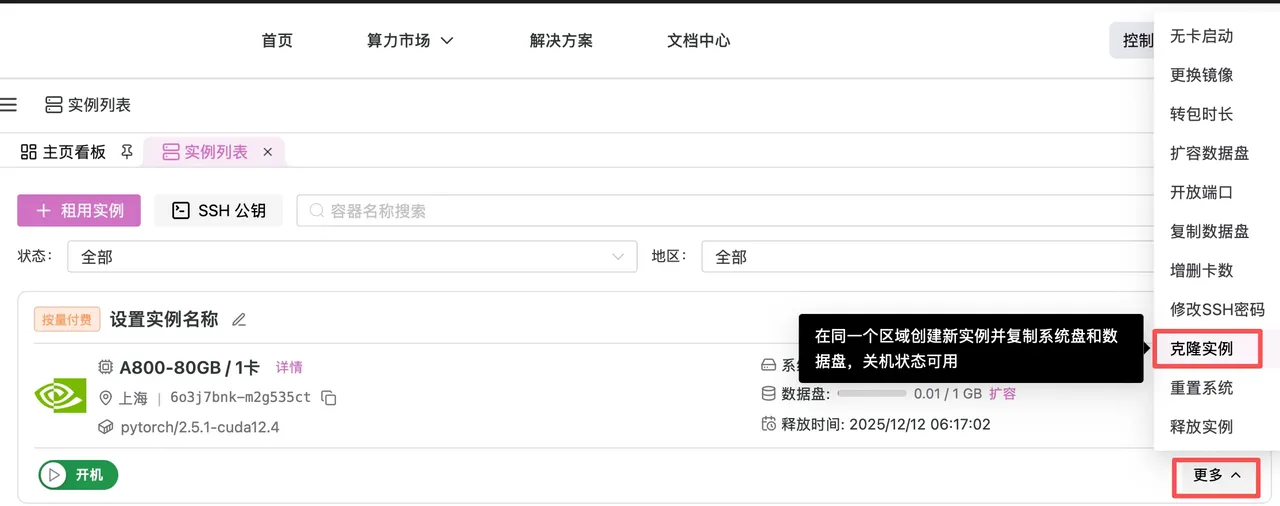Expand the 算力市场 navigation menu
Viewport: 1280px width, 506px height.
[x=410, y=41]
